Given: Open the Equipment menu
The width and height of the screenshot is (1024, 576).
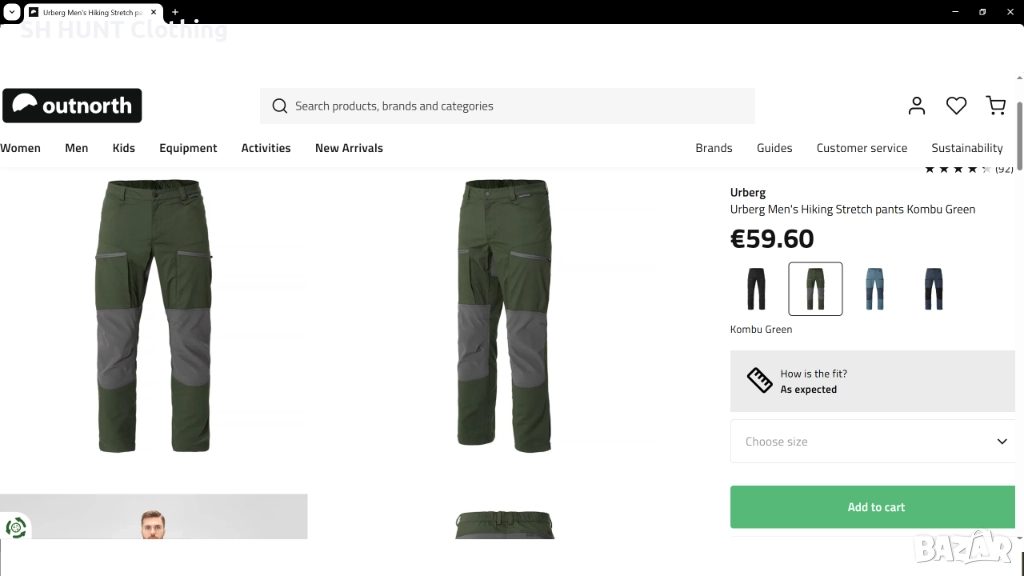Looking at the screenshot, I should [x=188, y=148].
